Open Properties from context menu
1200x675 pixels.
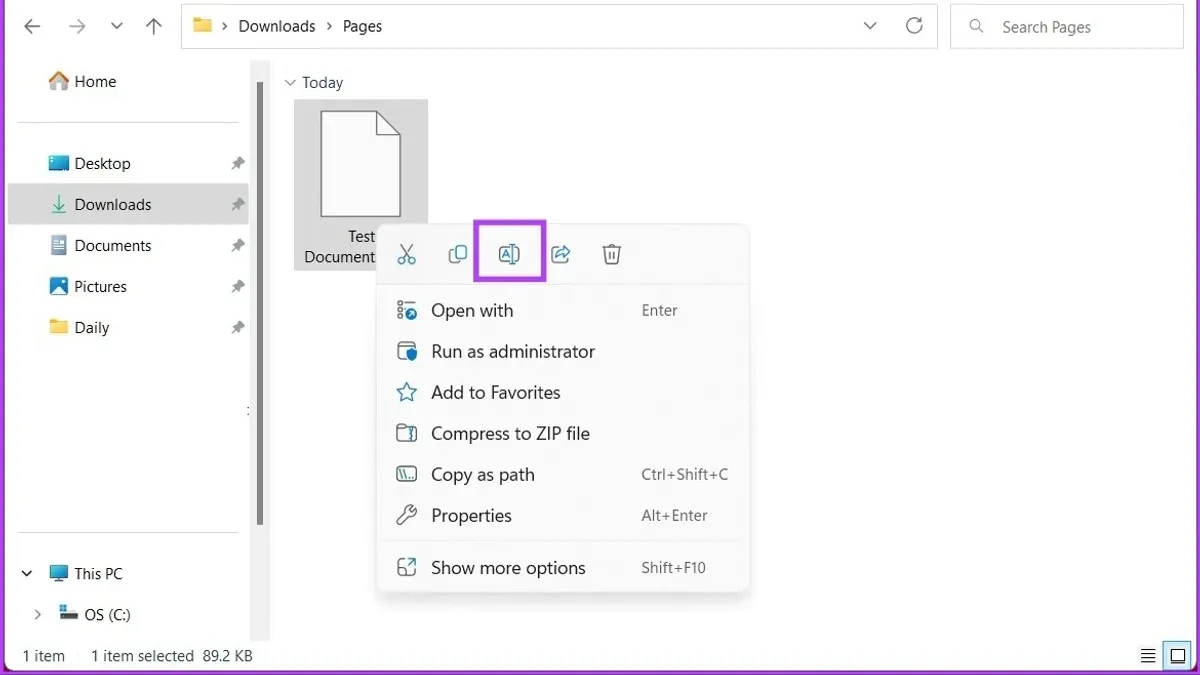click(562, 516)
